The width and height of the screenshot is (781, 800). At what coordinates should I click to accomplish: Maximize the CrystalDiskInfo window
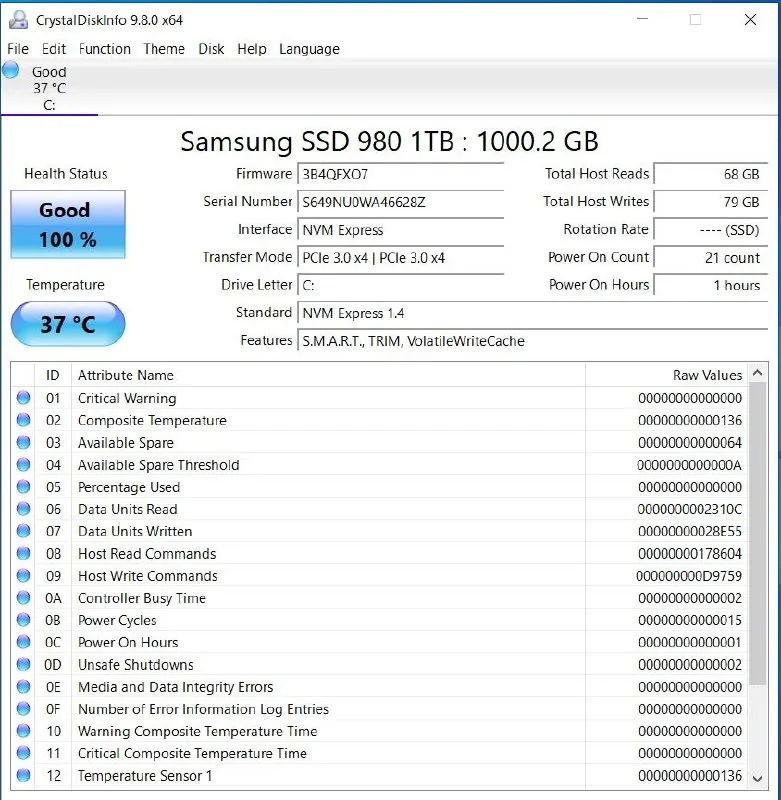(x=695, y=19)
